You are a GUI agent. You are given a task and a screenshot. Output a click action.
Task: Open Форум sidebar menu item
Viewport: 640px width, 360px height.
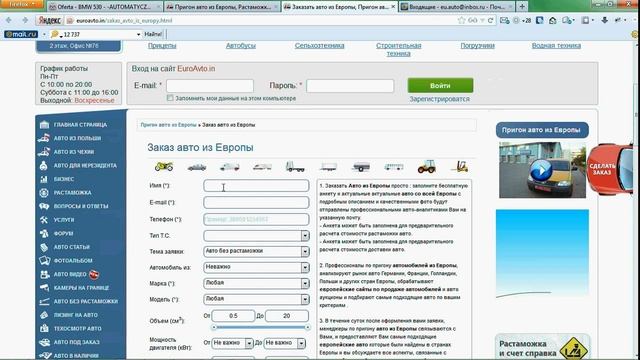point(63,233)
